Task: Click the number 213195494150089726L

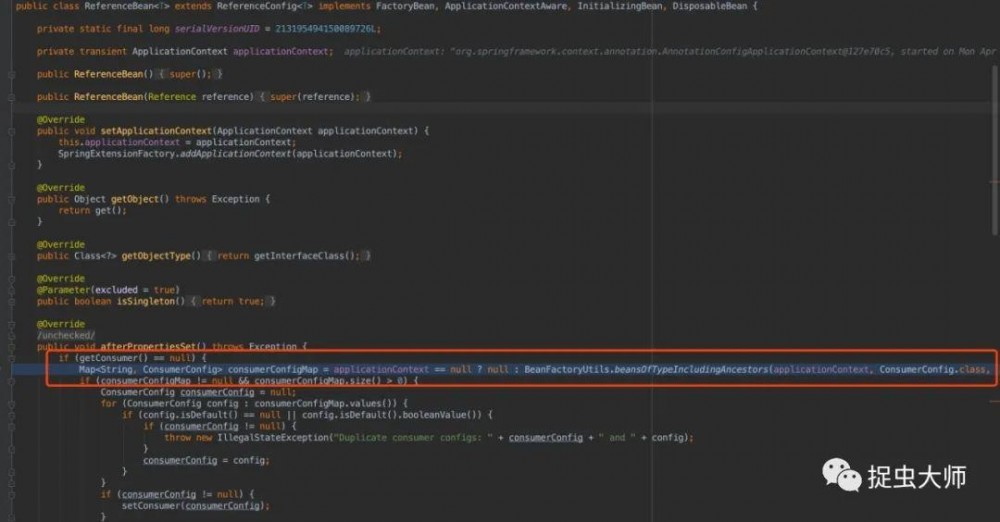Action: [x=328, y=29]
